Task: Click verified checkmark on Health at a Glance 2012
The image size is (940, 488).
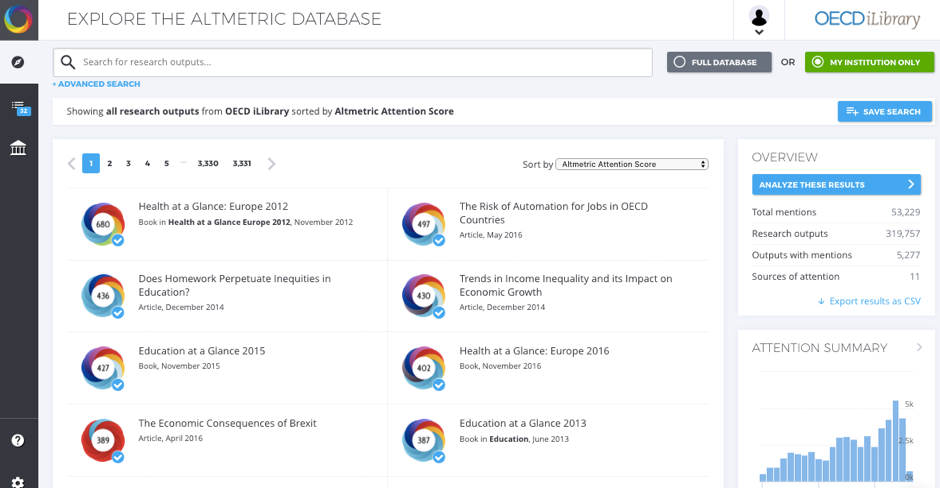Action: pyautogui.click(x=118, y=240)
